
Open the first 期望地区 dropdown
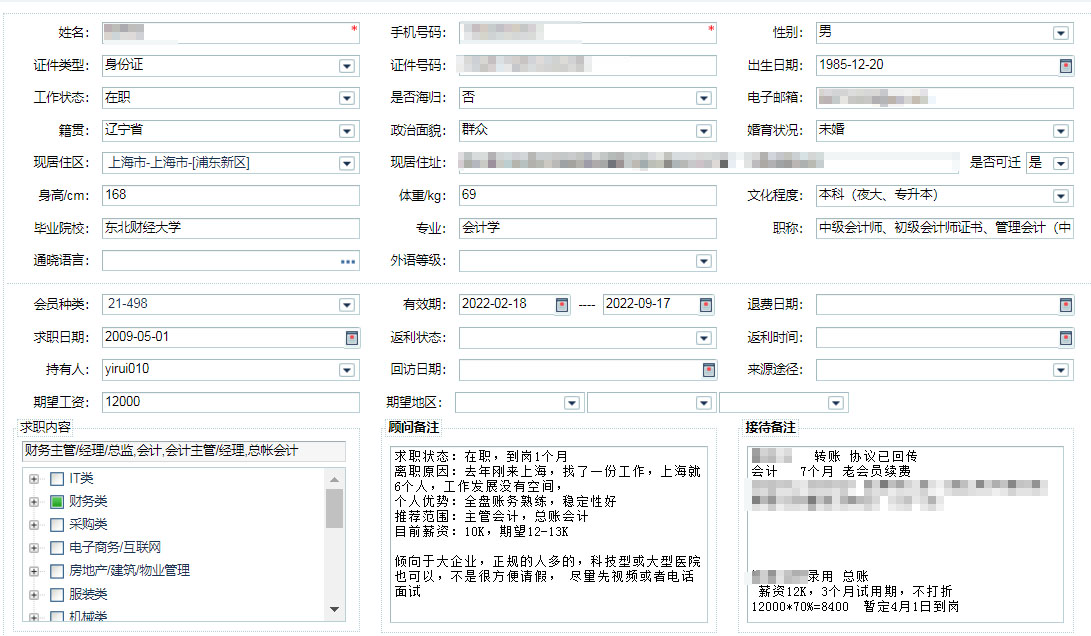pos(572,403)
